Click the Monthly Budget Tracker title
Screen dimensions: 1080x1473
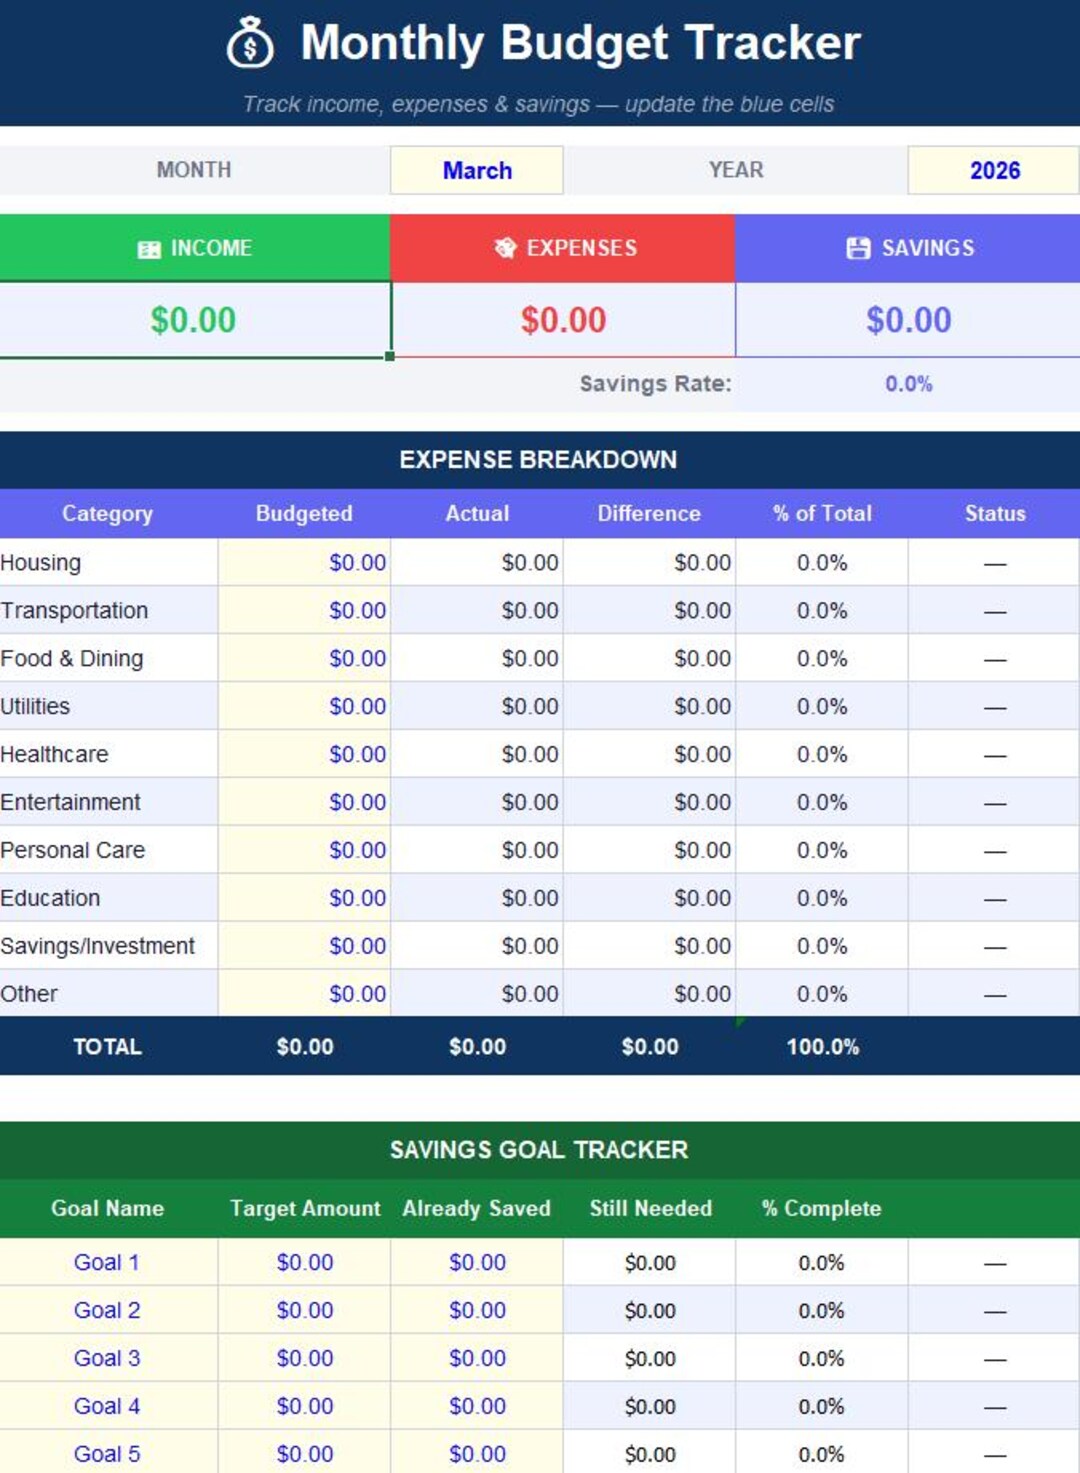pyautogui.click(x=580, y=43)
